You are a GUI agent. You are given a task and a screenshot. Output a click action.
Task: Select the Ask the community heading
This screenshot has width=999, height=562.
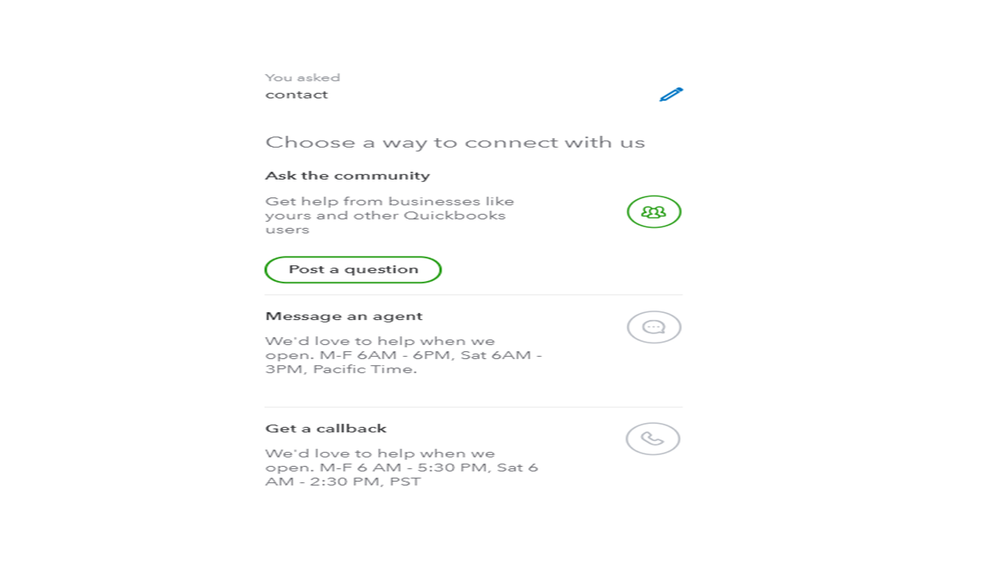point(347,176)
